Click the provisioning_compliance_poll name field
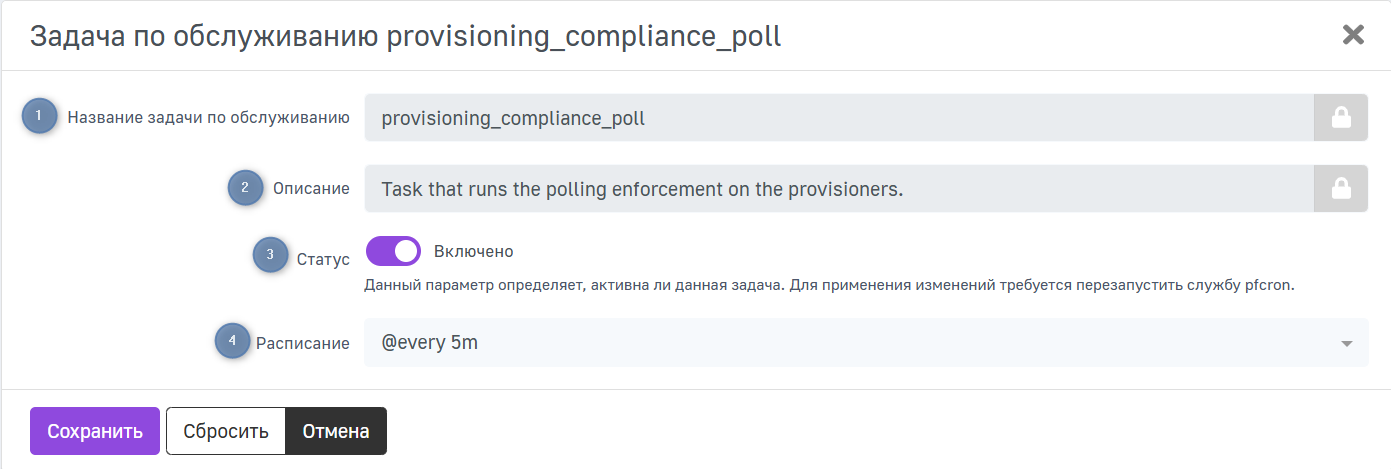The width and height of the screenshot is (1391, 469). [x=838, y=118]
